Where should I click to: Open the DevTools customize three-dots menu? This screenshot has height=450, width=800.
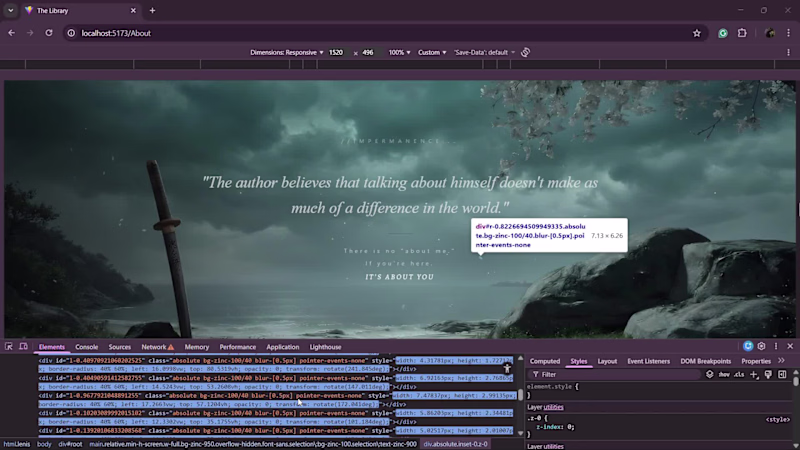(776, 346)
